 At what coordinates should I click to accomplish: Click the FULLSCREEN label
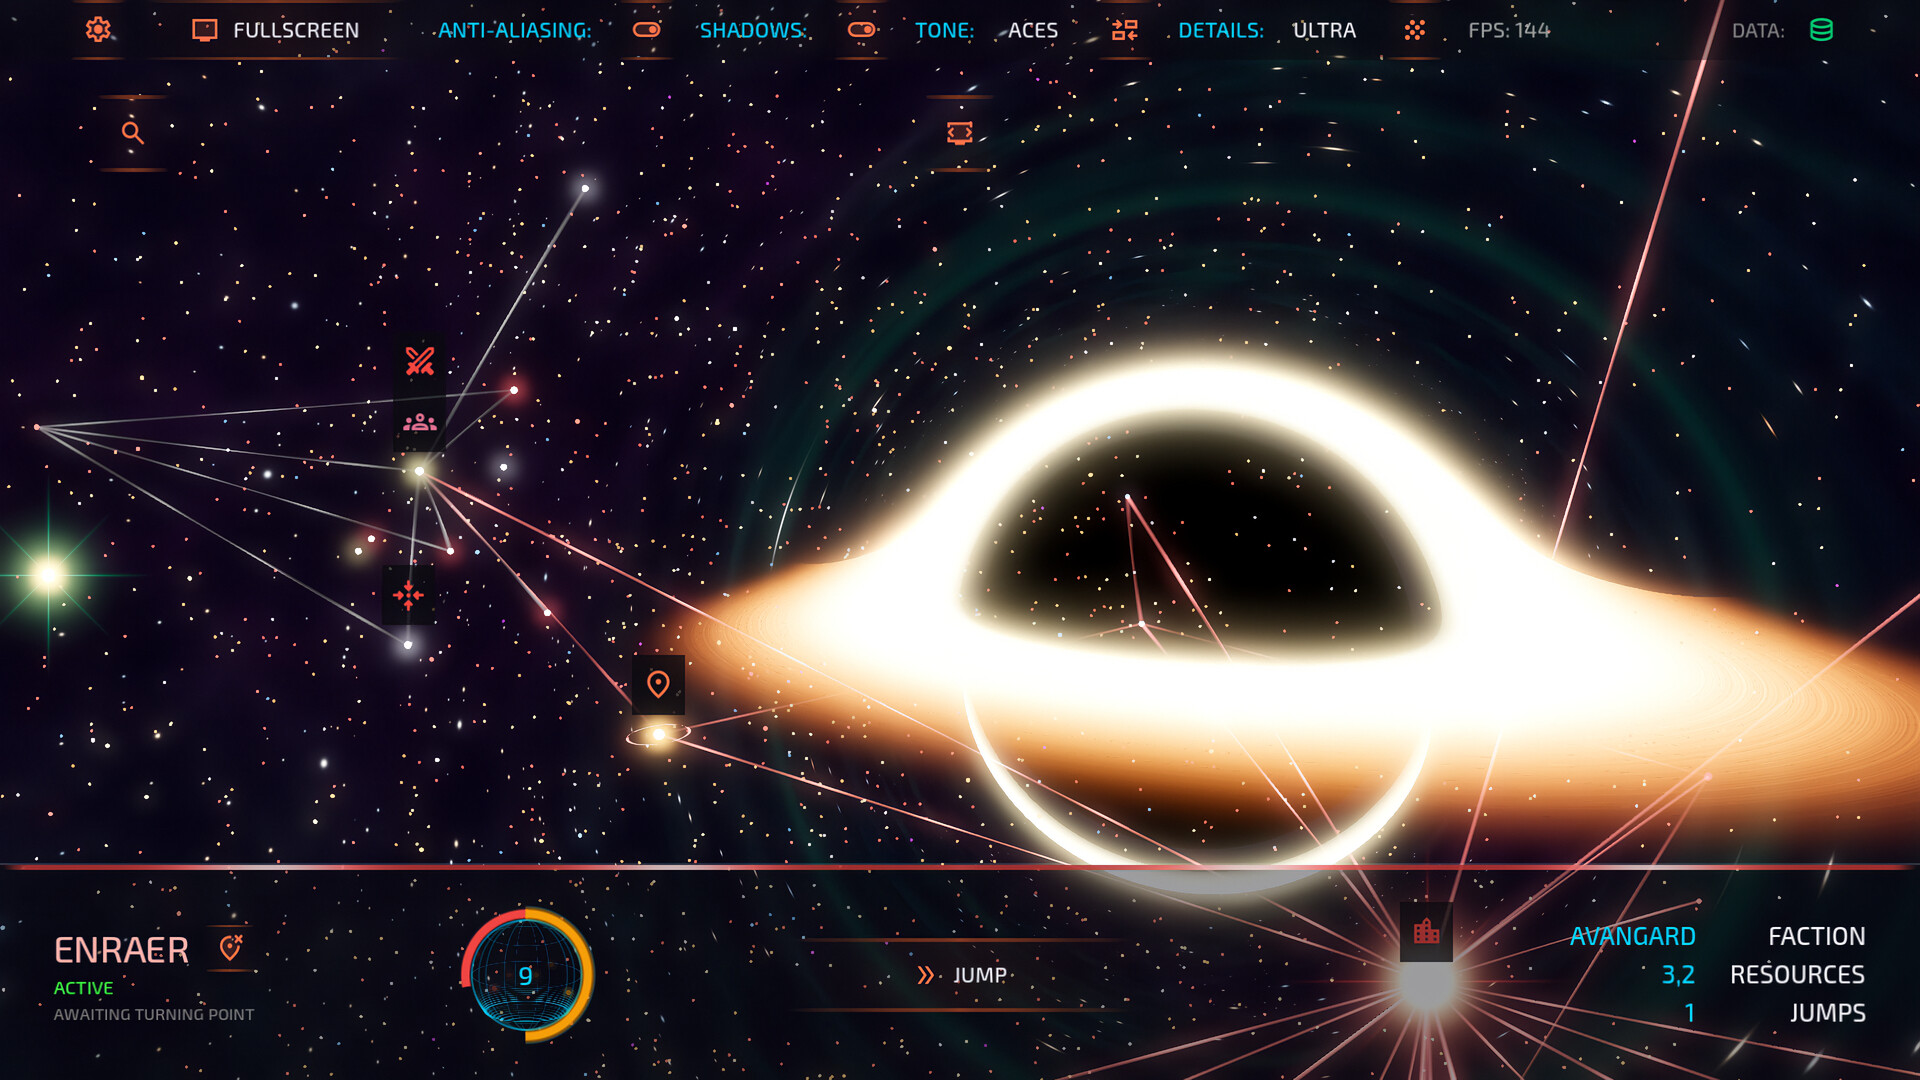point(296,31)
